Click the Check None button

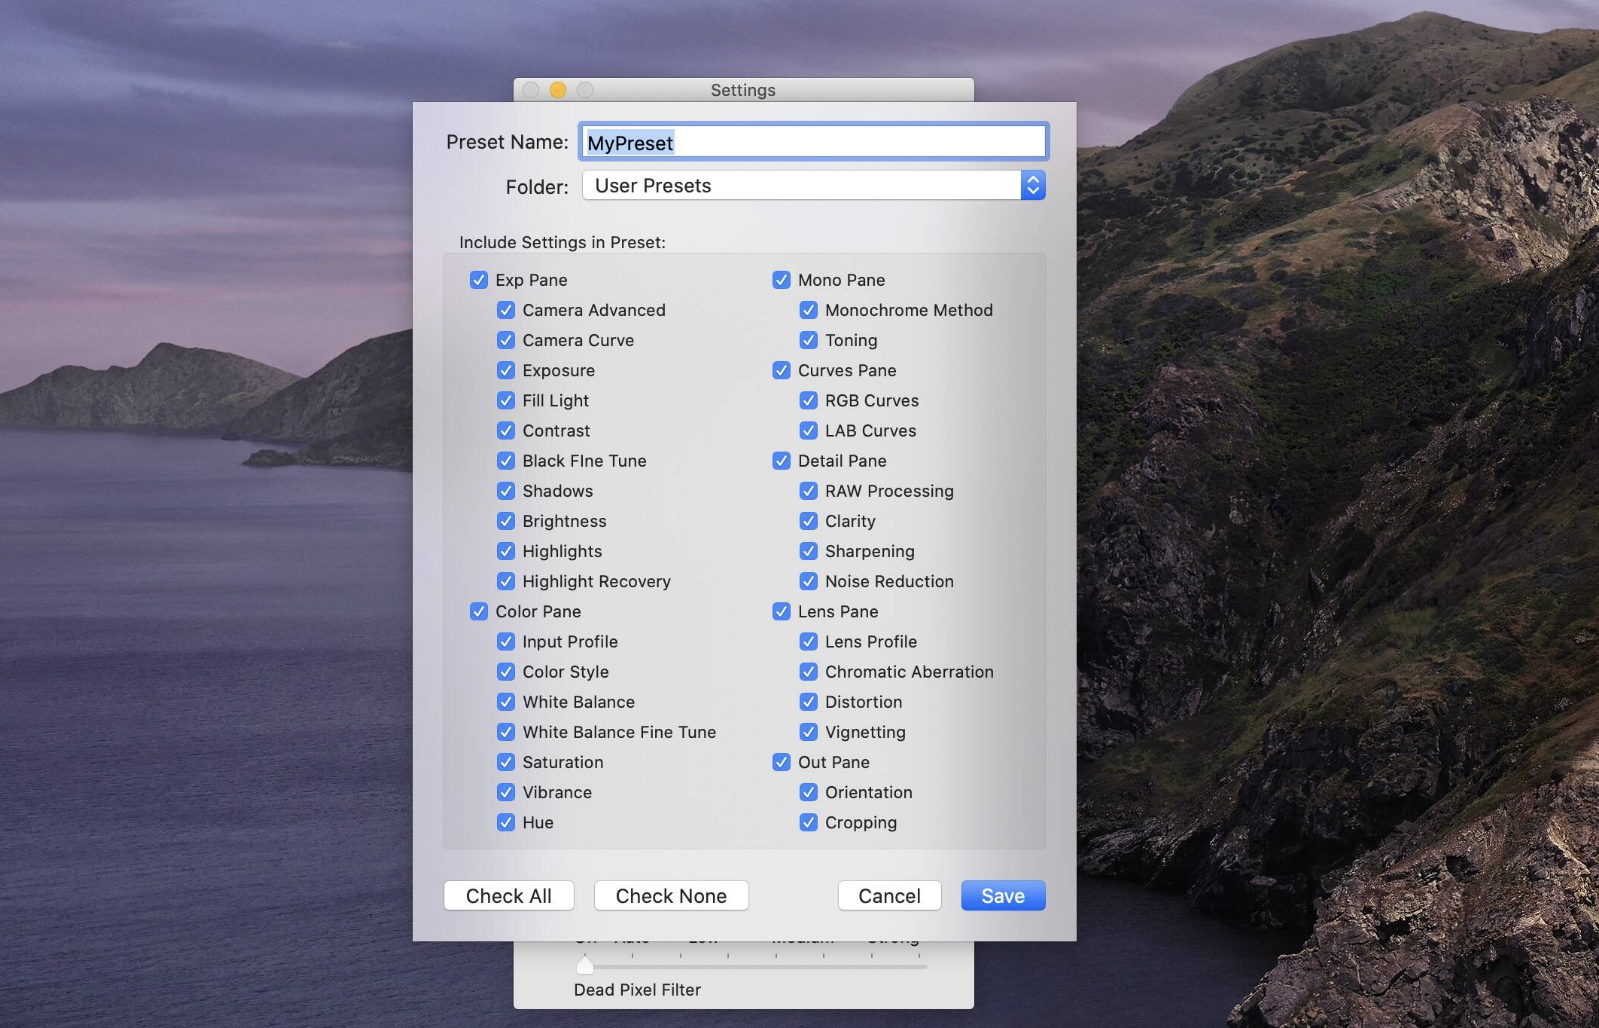pyautogui.click(x=671, y=896)
